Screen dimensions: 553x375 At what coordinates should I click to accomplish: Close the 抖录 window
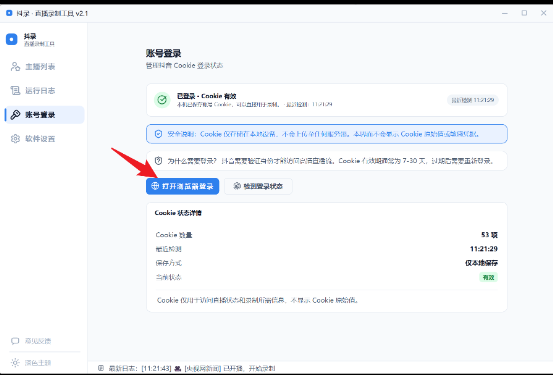click(543, 13)
